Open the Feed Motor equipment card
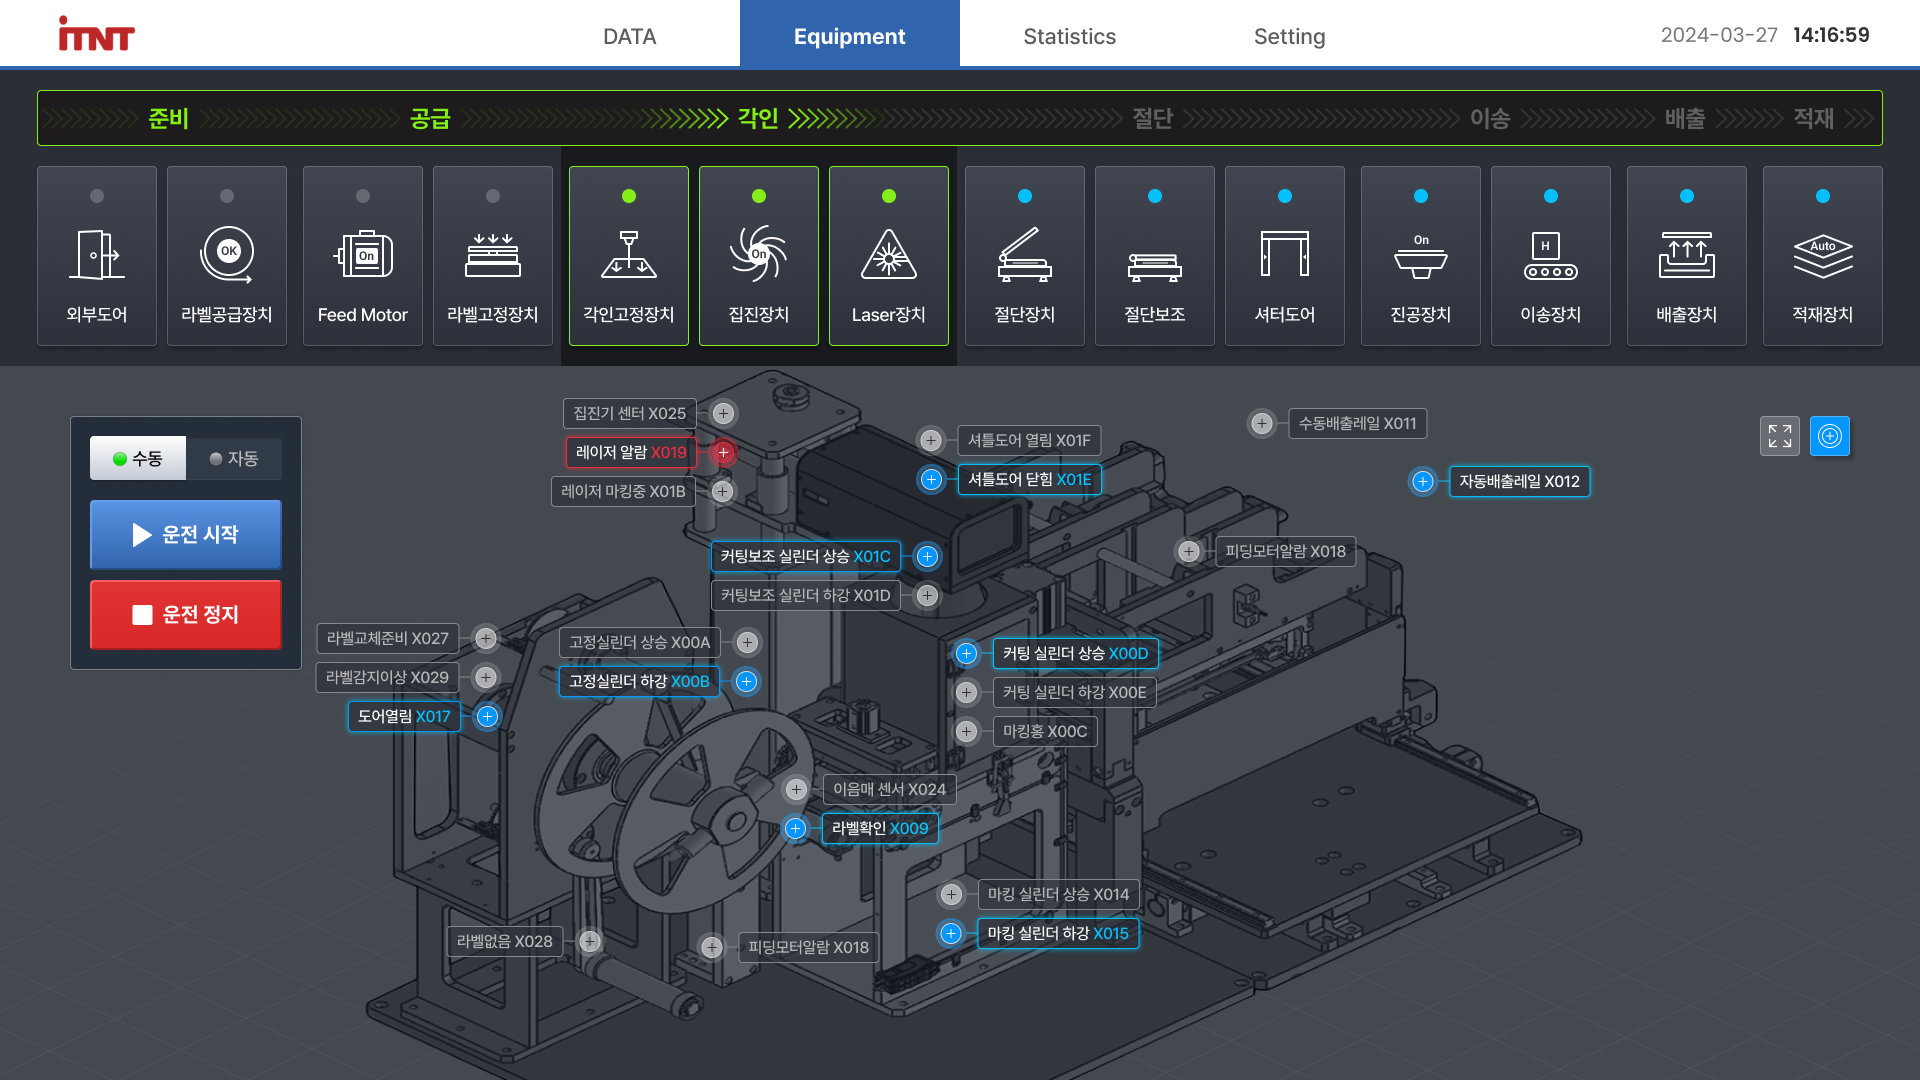This screenshot has height=1080, width=1920. 362,256
